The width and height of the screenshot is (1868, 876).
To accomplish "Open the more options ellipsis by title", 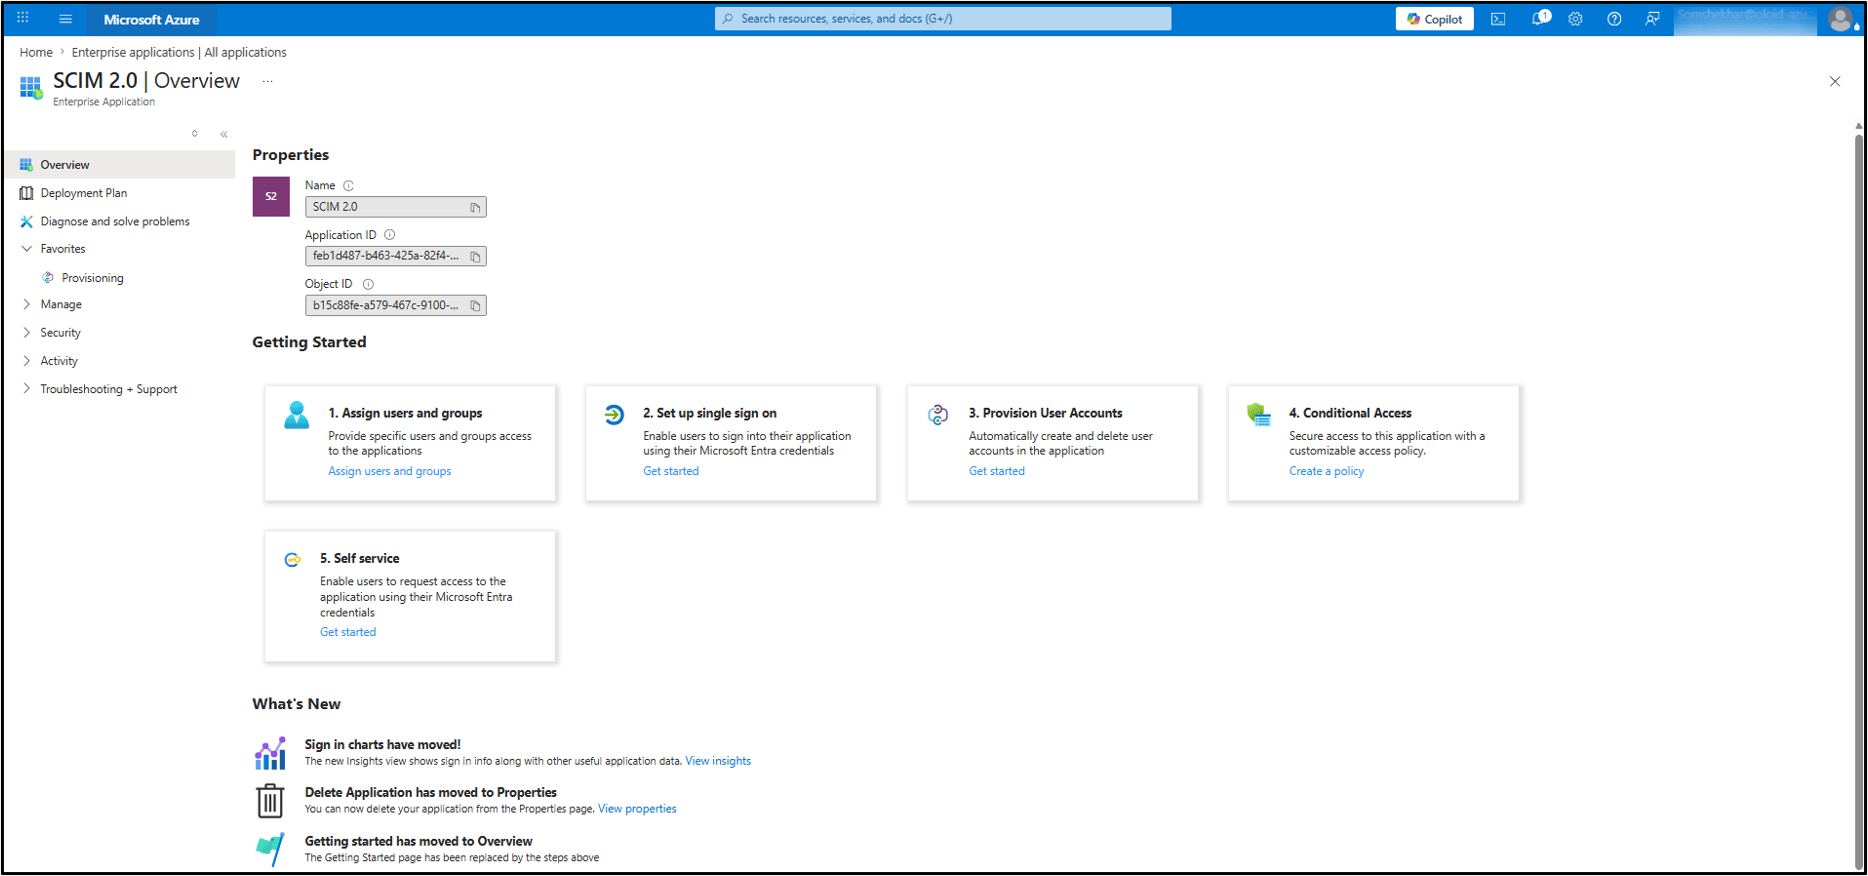I will (x=267, y=81).
